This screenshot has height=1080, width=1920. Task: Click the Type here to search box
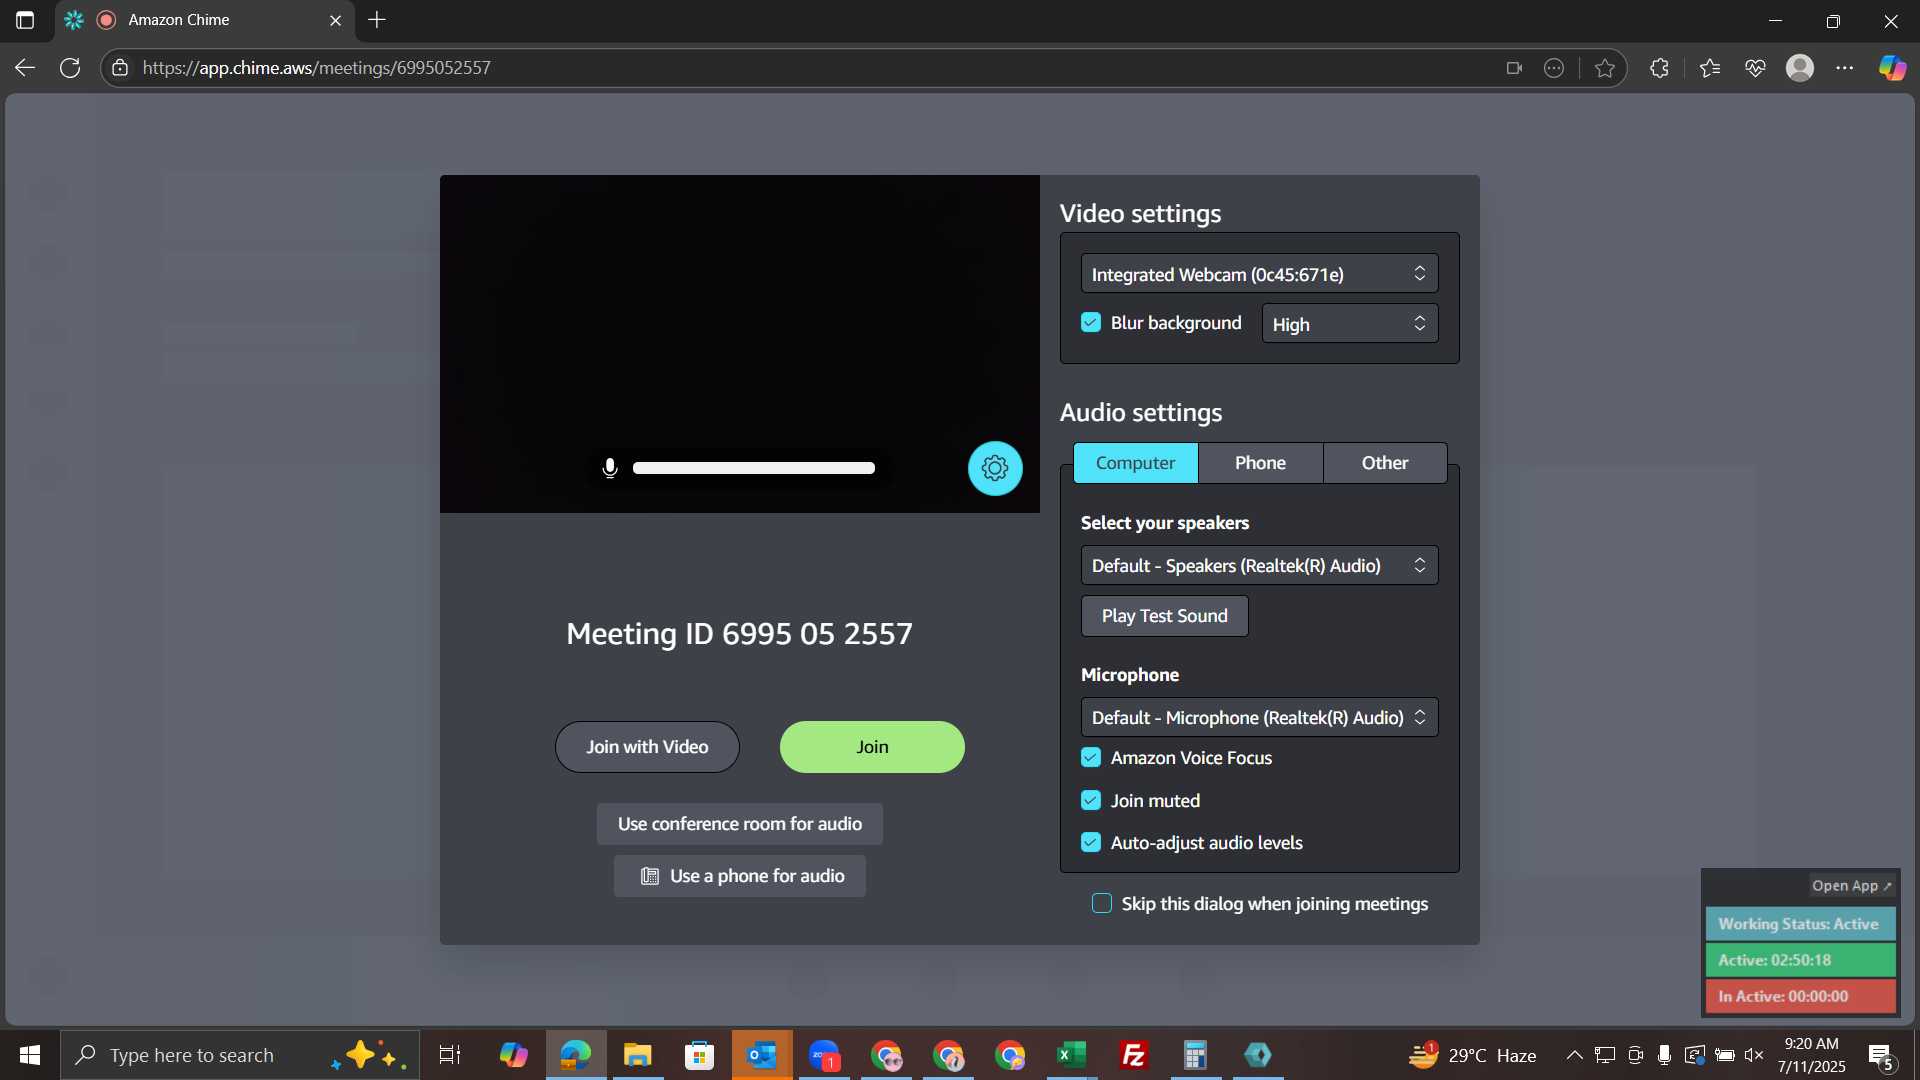click(x=240, y=1055)
